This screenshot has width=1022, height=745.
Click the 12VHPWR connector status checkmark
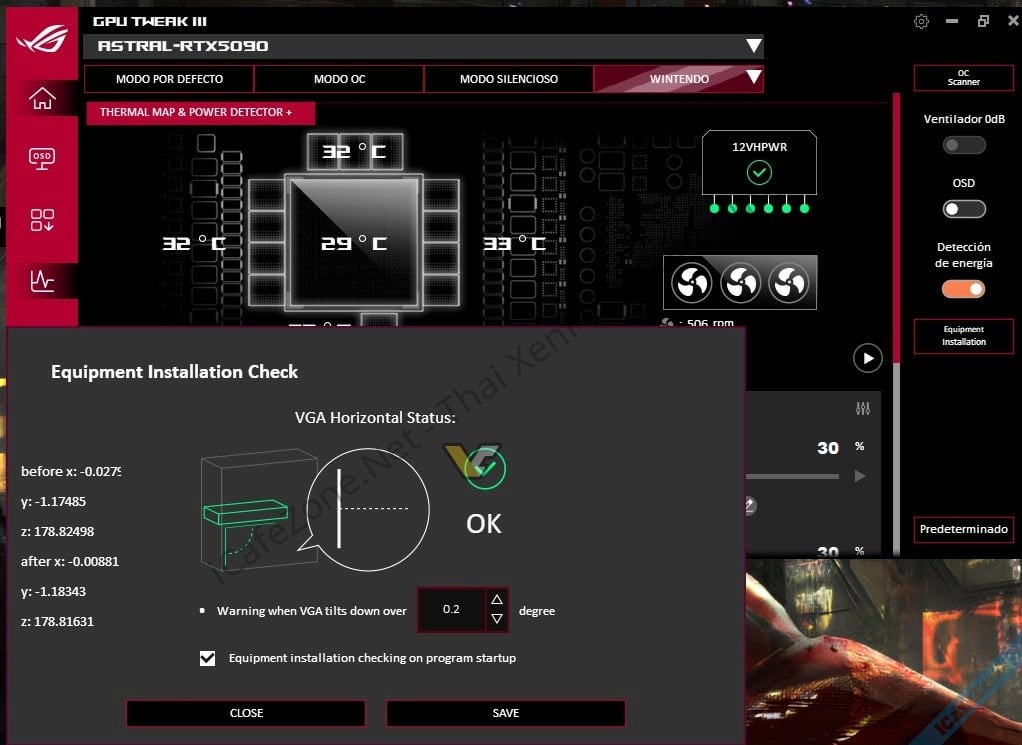(761, 172)
